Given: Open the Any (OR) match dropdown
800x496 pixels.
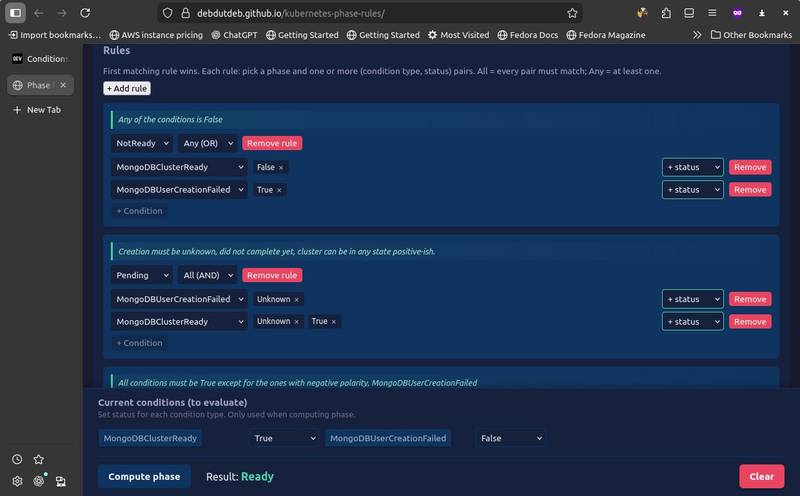Looking at the screenshot, I should (x=208, y=143).
